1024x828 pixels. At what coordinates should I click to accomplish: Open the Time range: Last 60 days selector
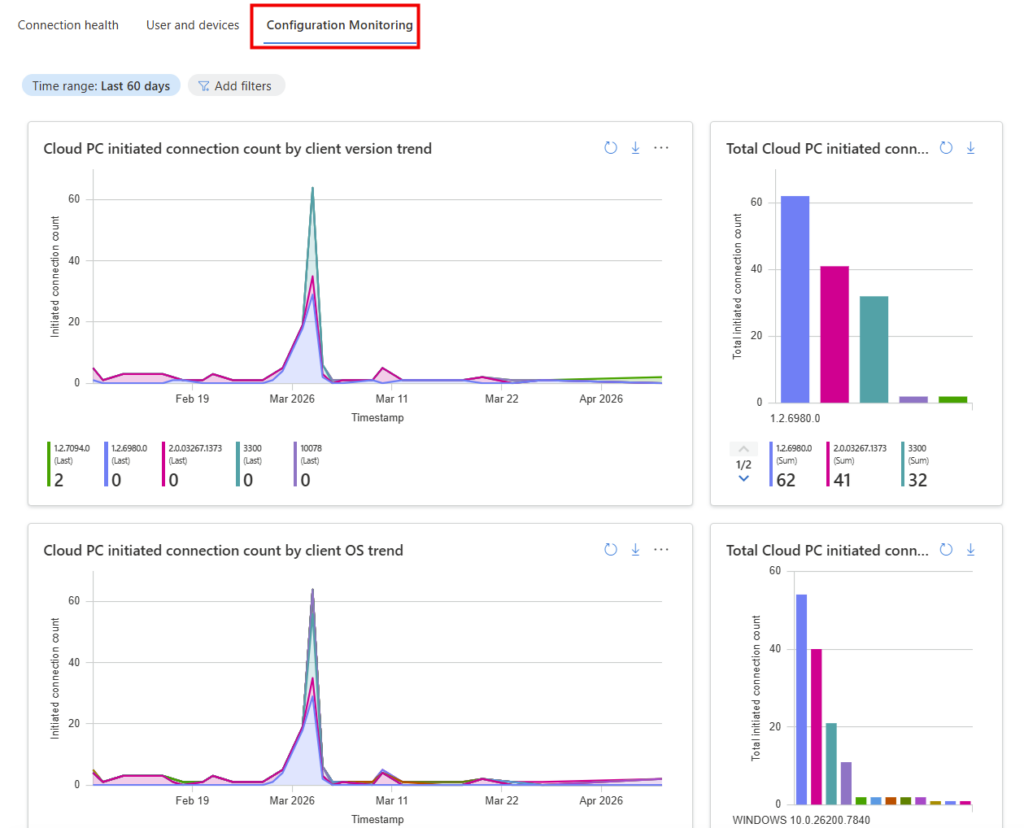[x=101, y=86]
